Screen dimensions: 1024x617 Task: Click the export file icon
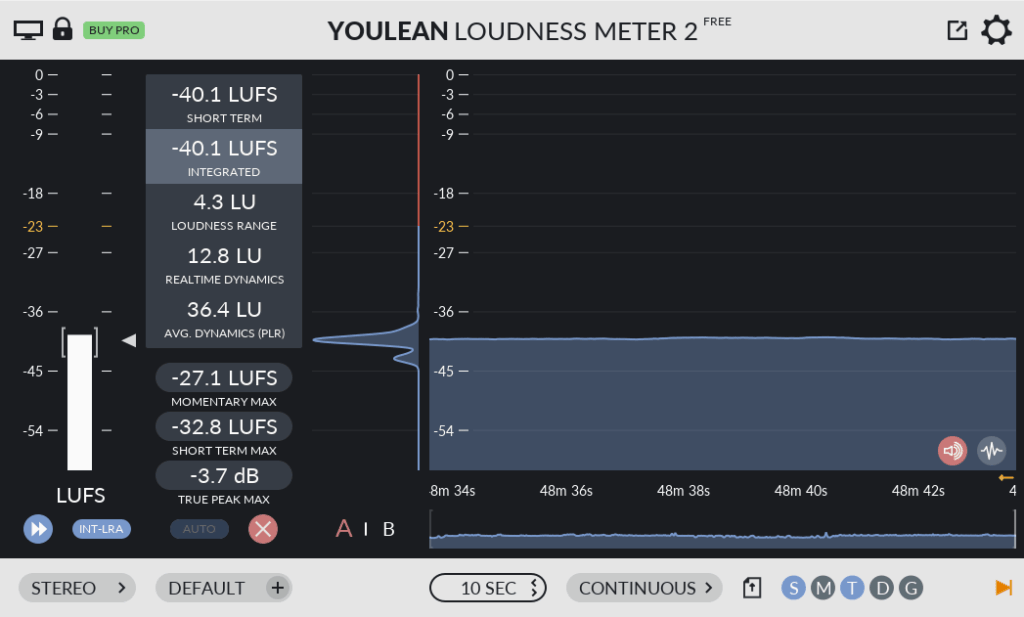point(752,588)
